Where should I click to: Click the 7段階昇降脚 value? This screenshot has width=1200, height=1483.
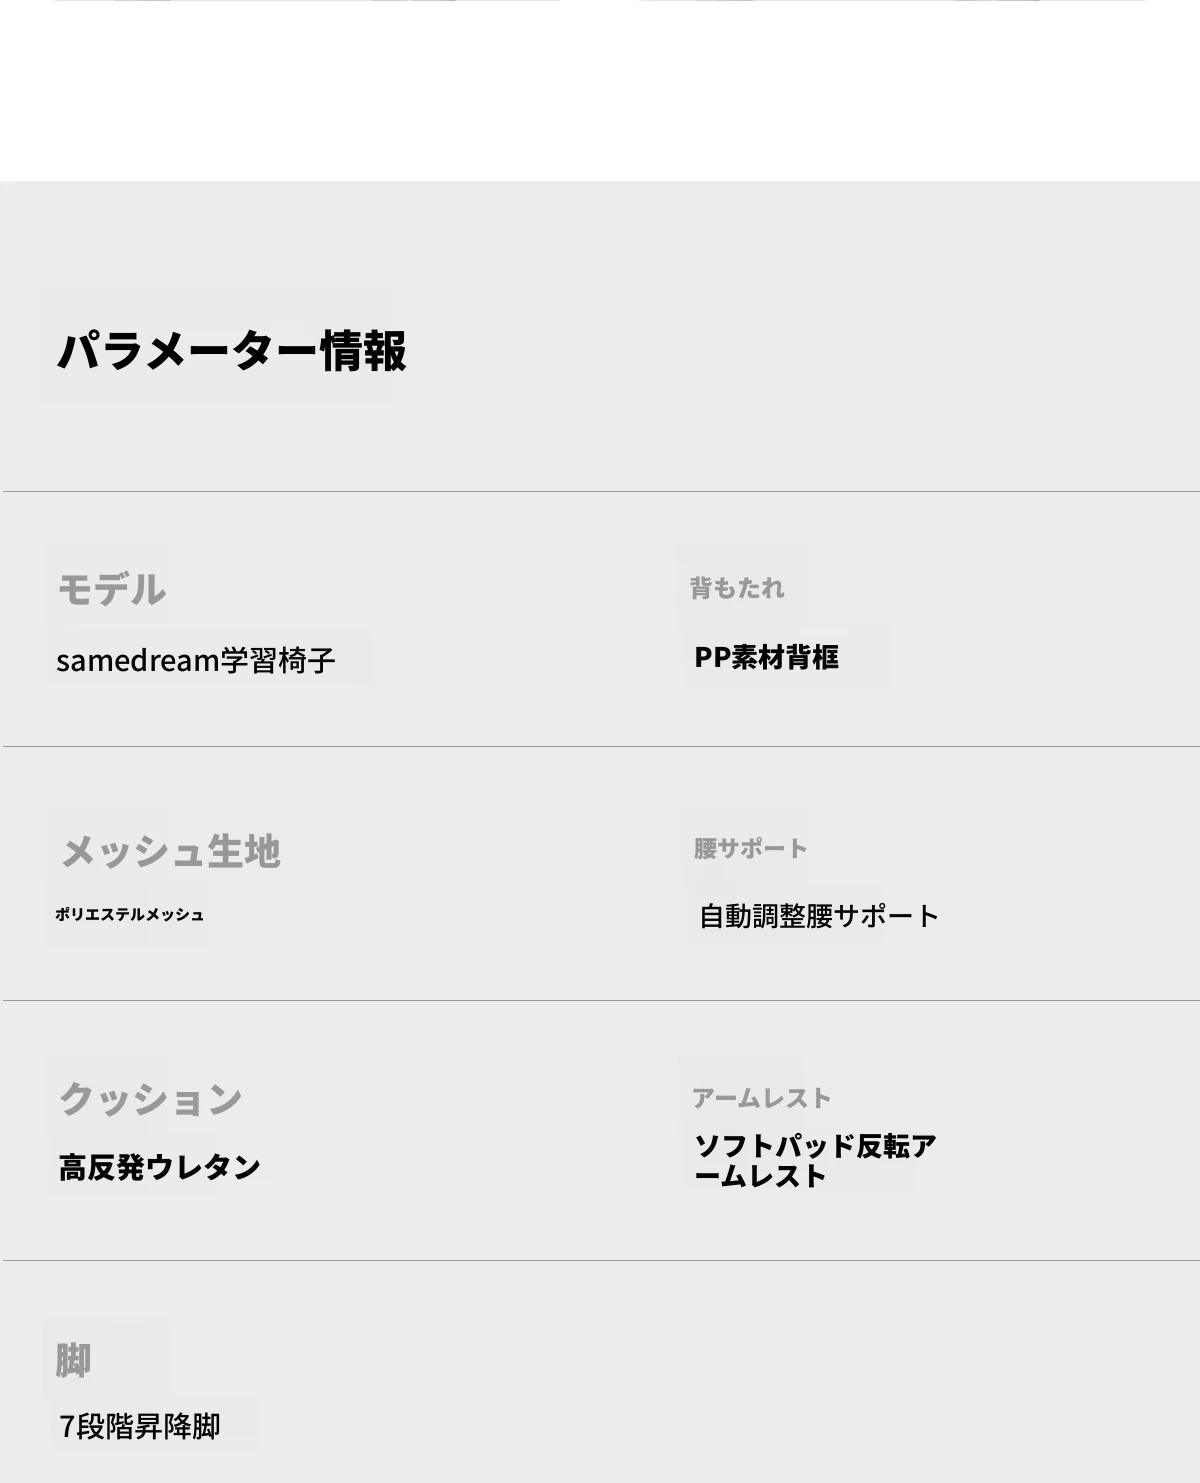click(x=139, y=1426)
